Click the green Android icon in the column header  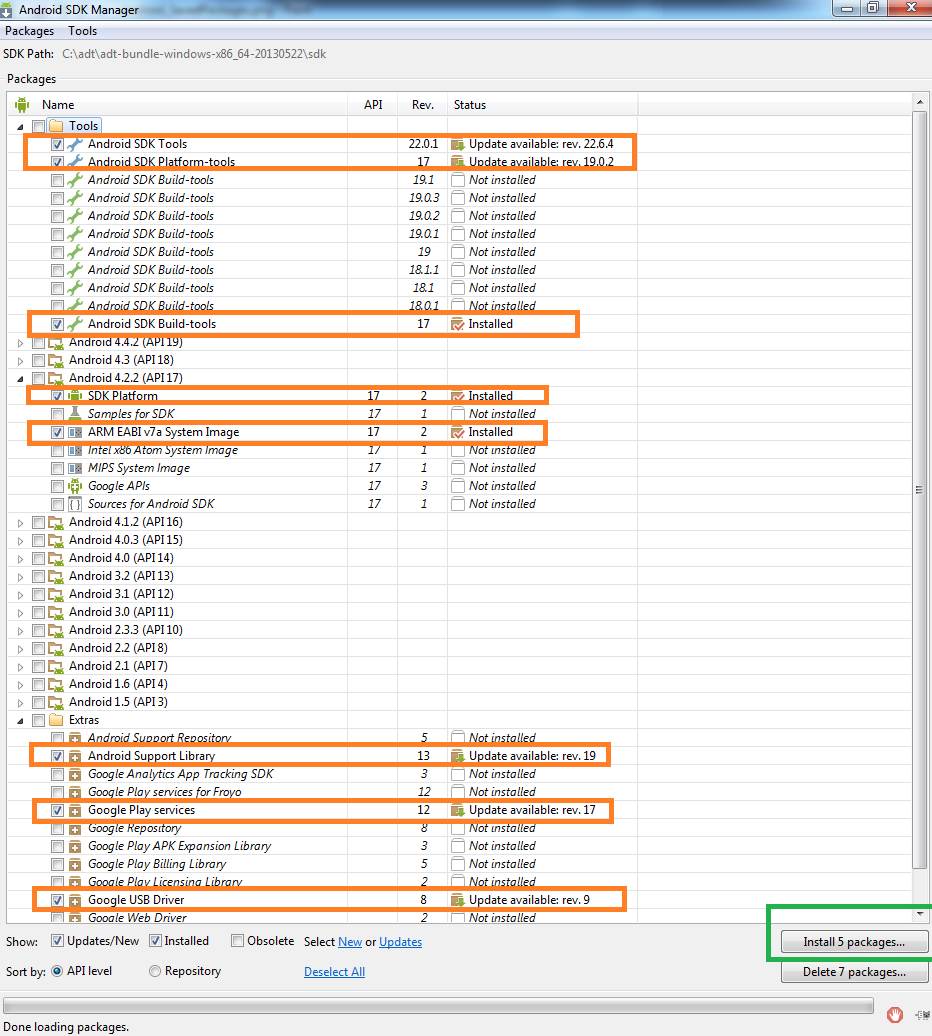pos(22,104)
